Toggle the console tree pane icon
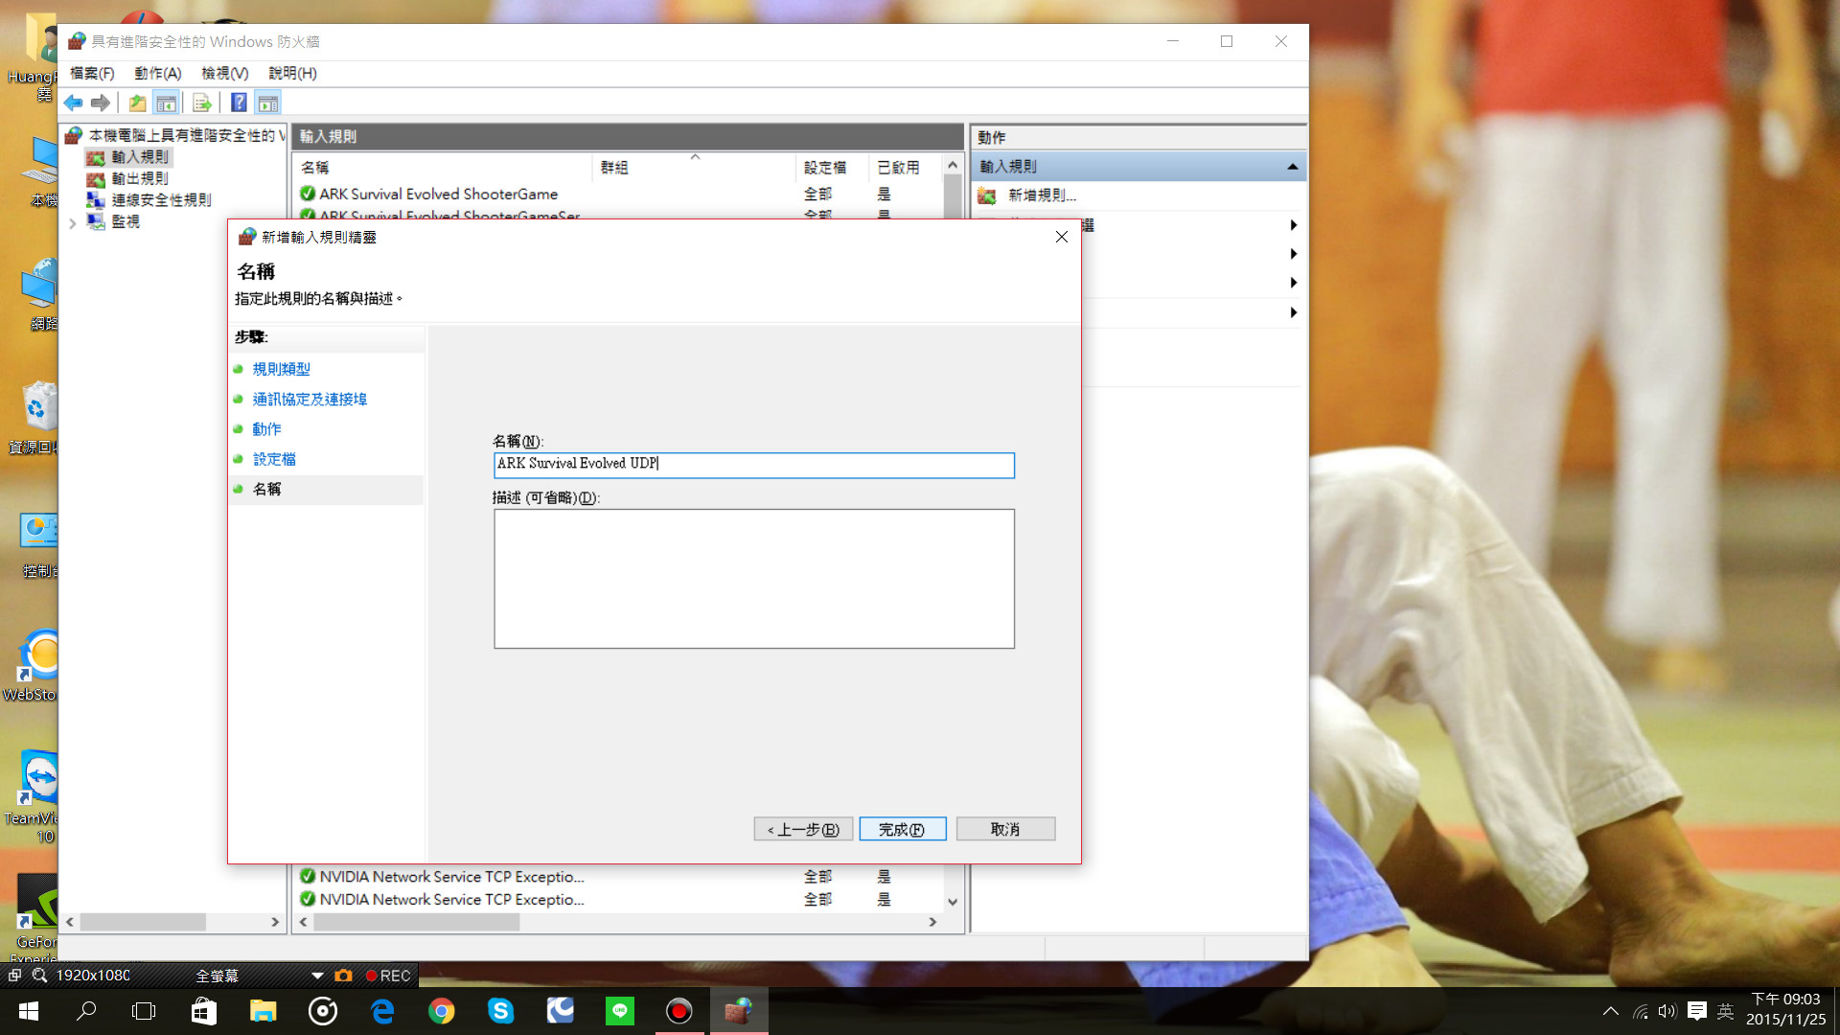The height and width of the screenshot is (1035, 1840). [166, 103]
